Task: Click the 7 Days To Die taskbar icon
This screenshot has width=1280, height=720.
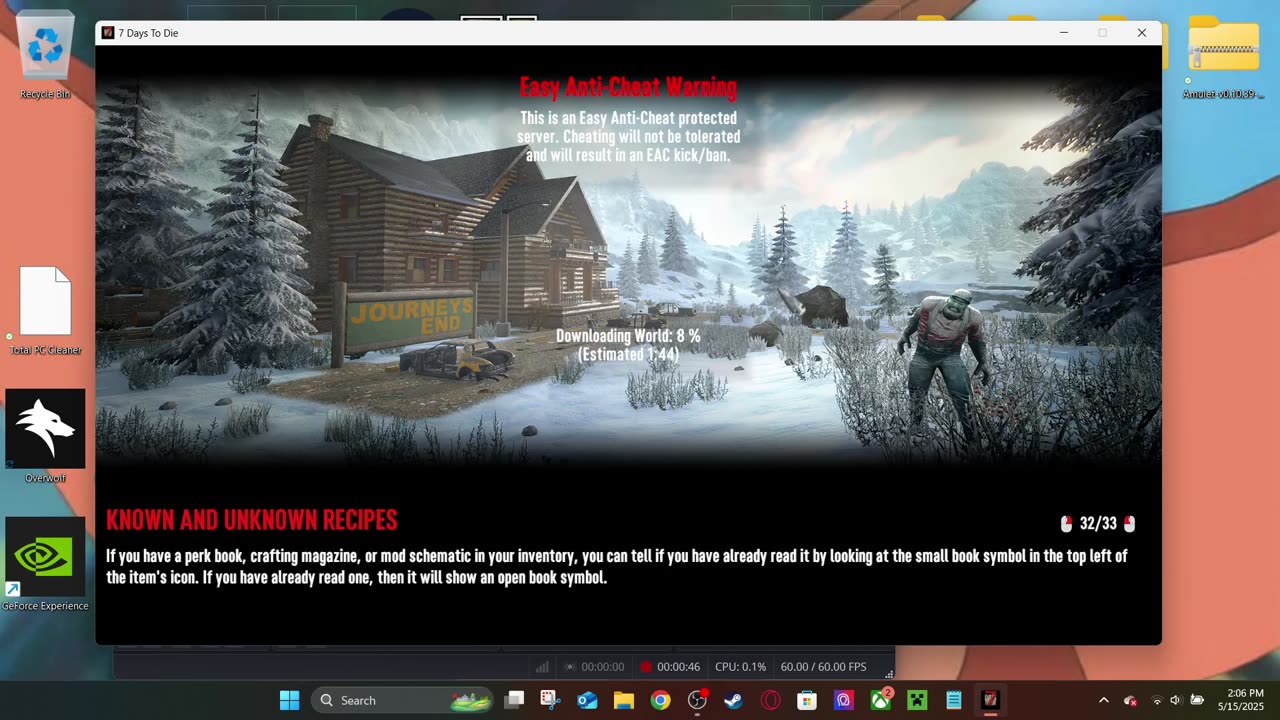Action: (x=990, y=700)
